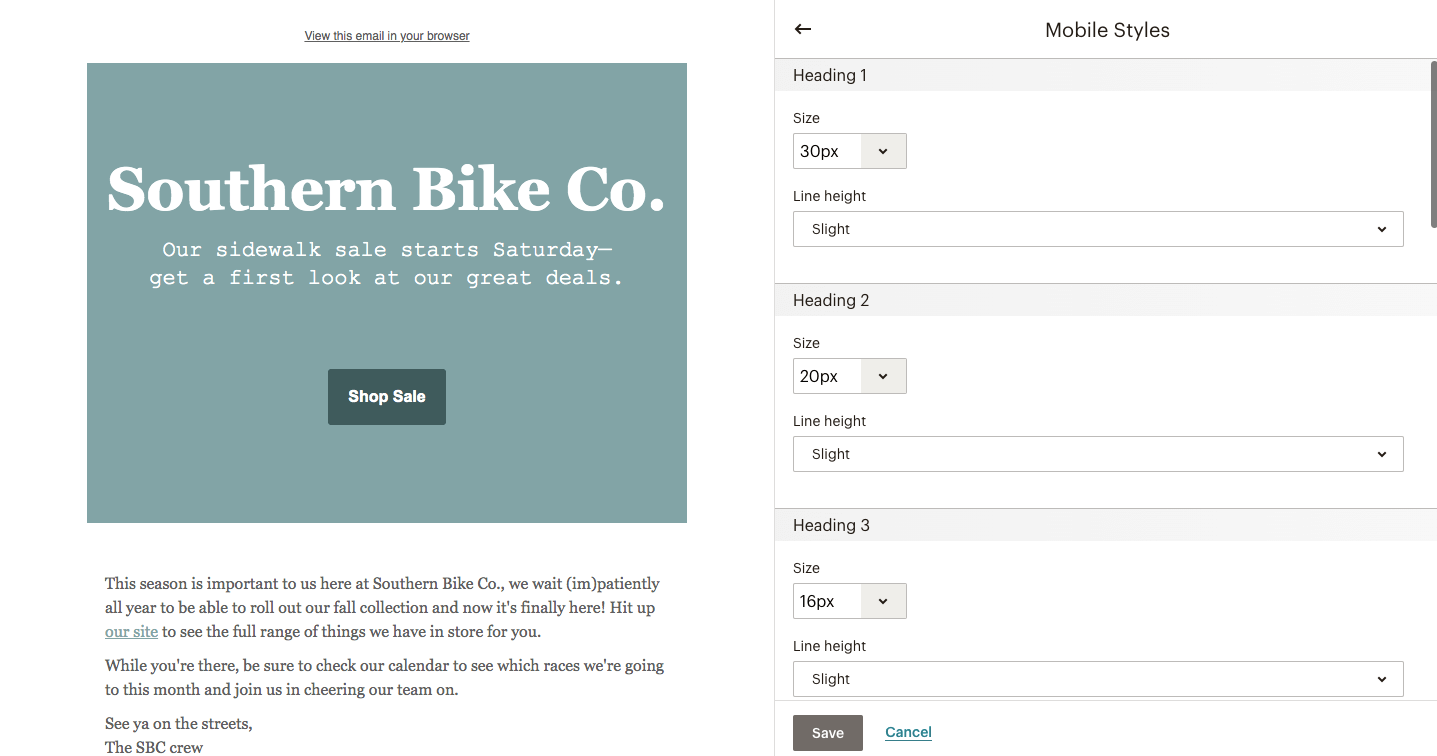Change Heading 1 line height from Slight
Screen dimensions: 1437x756
1098,228
